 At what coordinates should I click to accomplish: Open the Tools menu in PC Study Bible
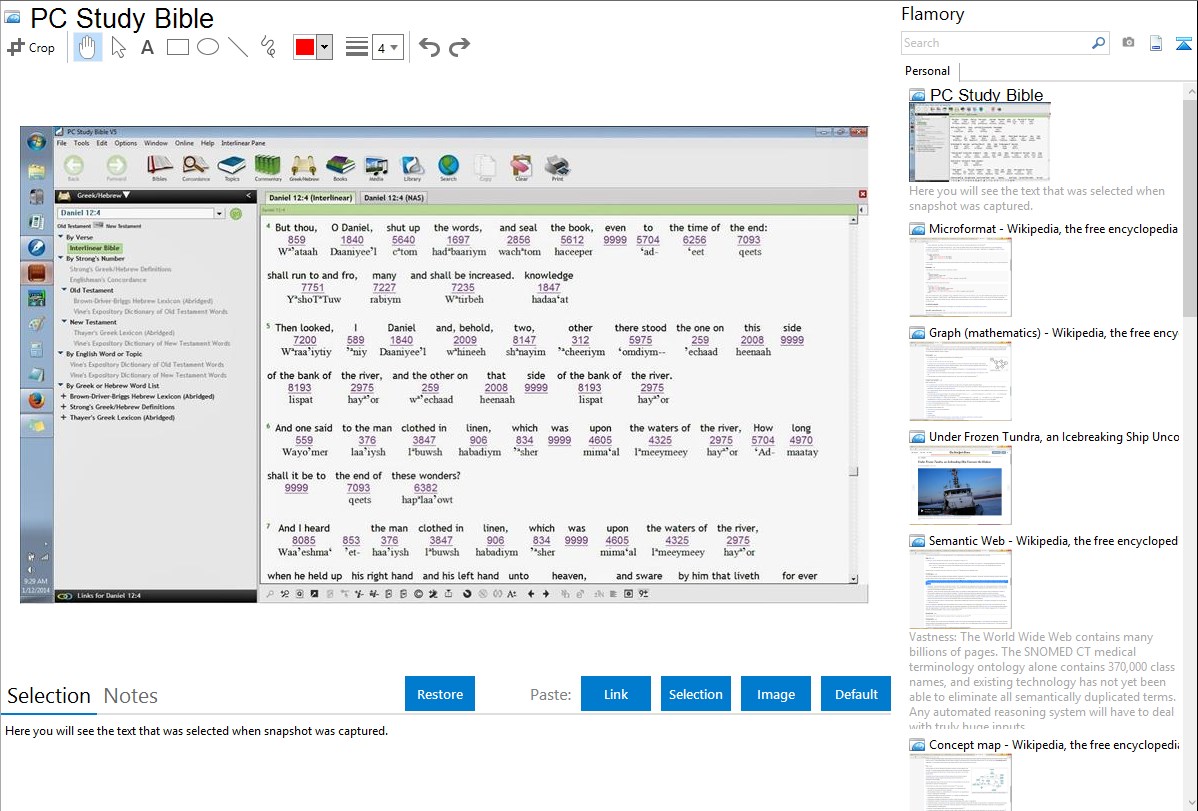[82, 143]
